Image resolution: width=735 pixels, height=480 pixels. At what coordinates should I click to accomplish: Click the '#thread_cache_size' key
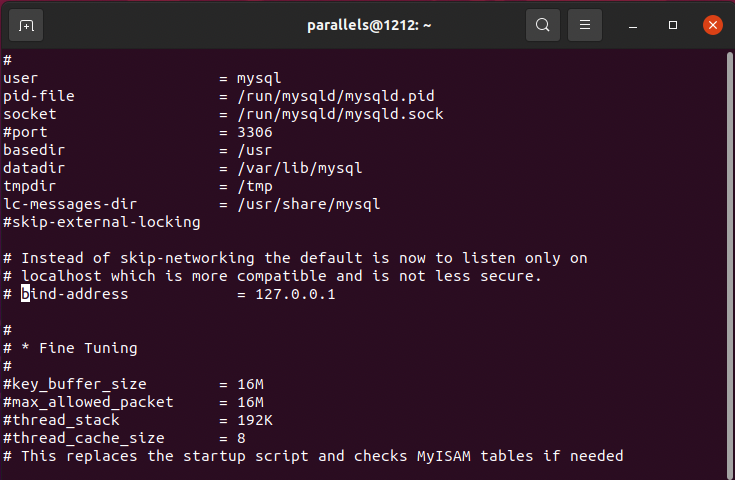[83, 438]
